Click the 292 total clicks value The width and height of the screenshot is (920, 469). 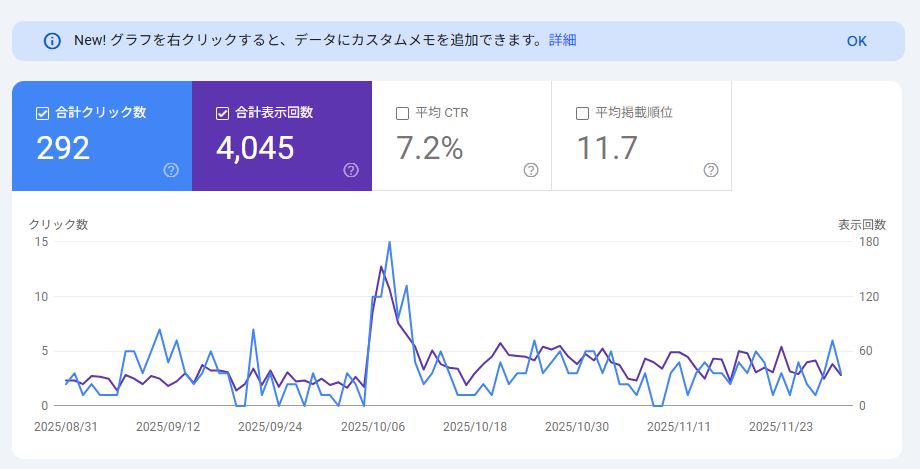click(x=63, y=148)
